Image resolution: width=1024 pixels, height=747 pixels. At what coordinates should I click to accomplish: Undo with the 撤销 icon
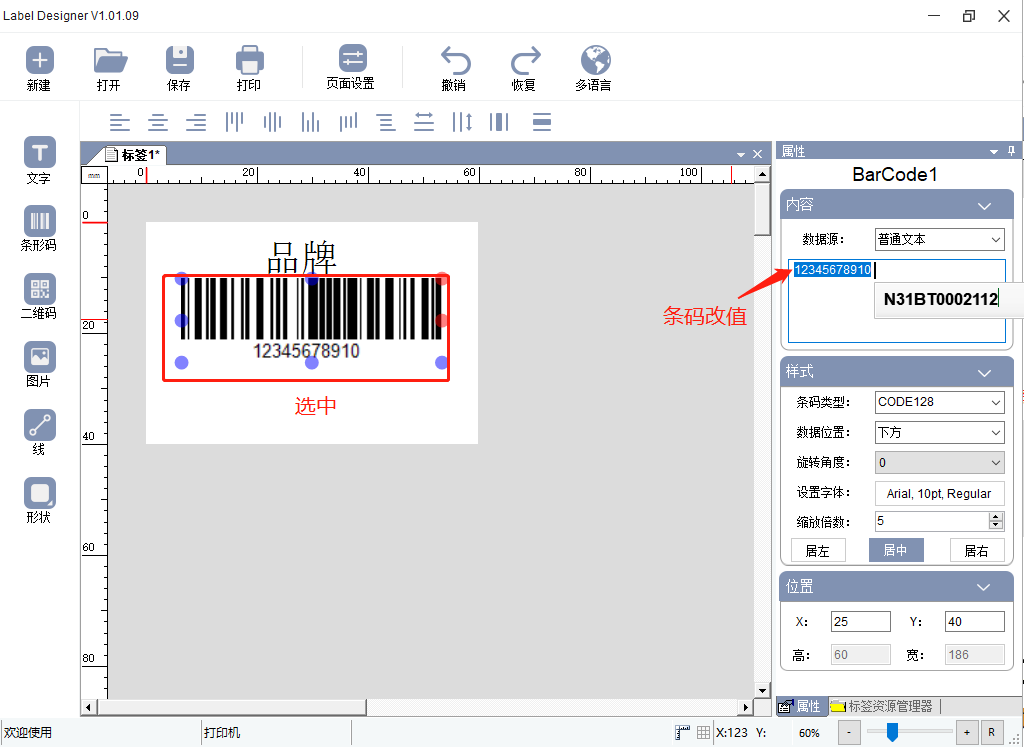[455, 61]
